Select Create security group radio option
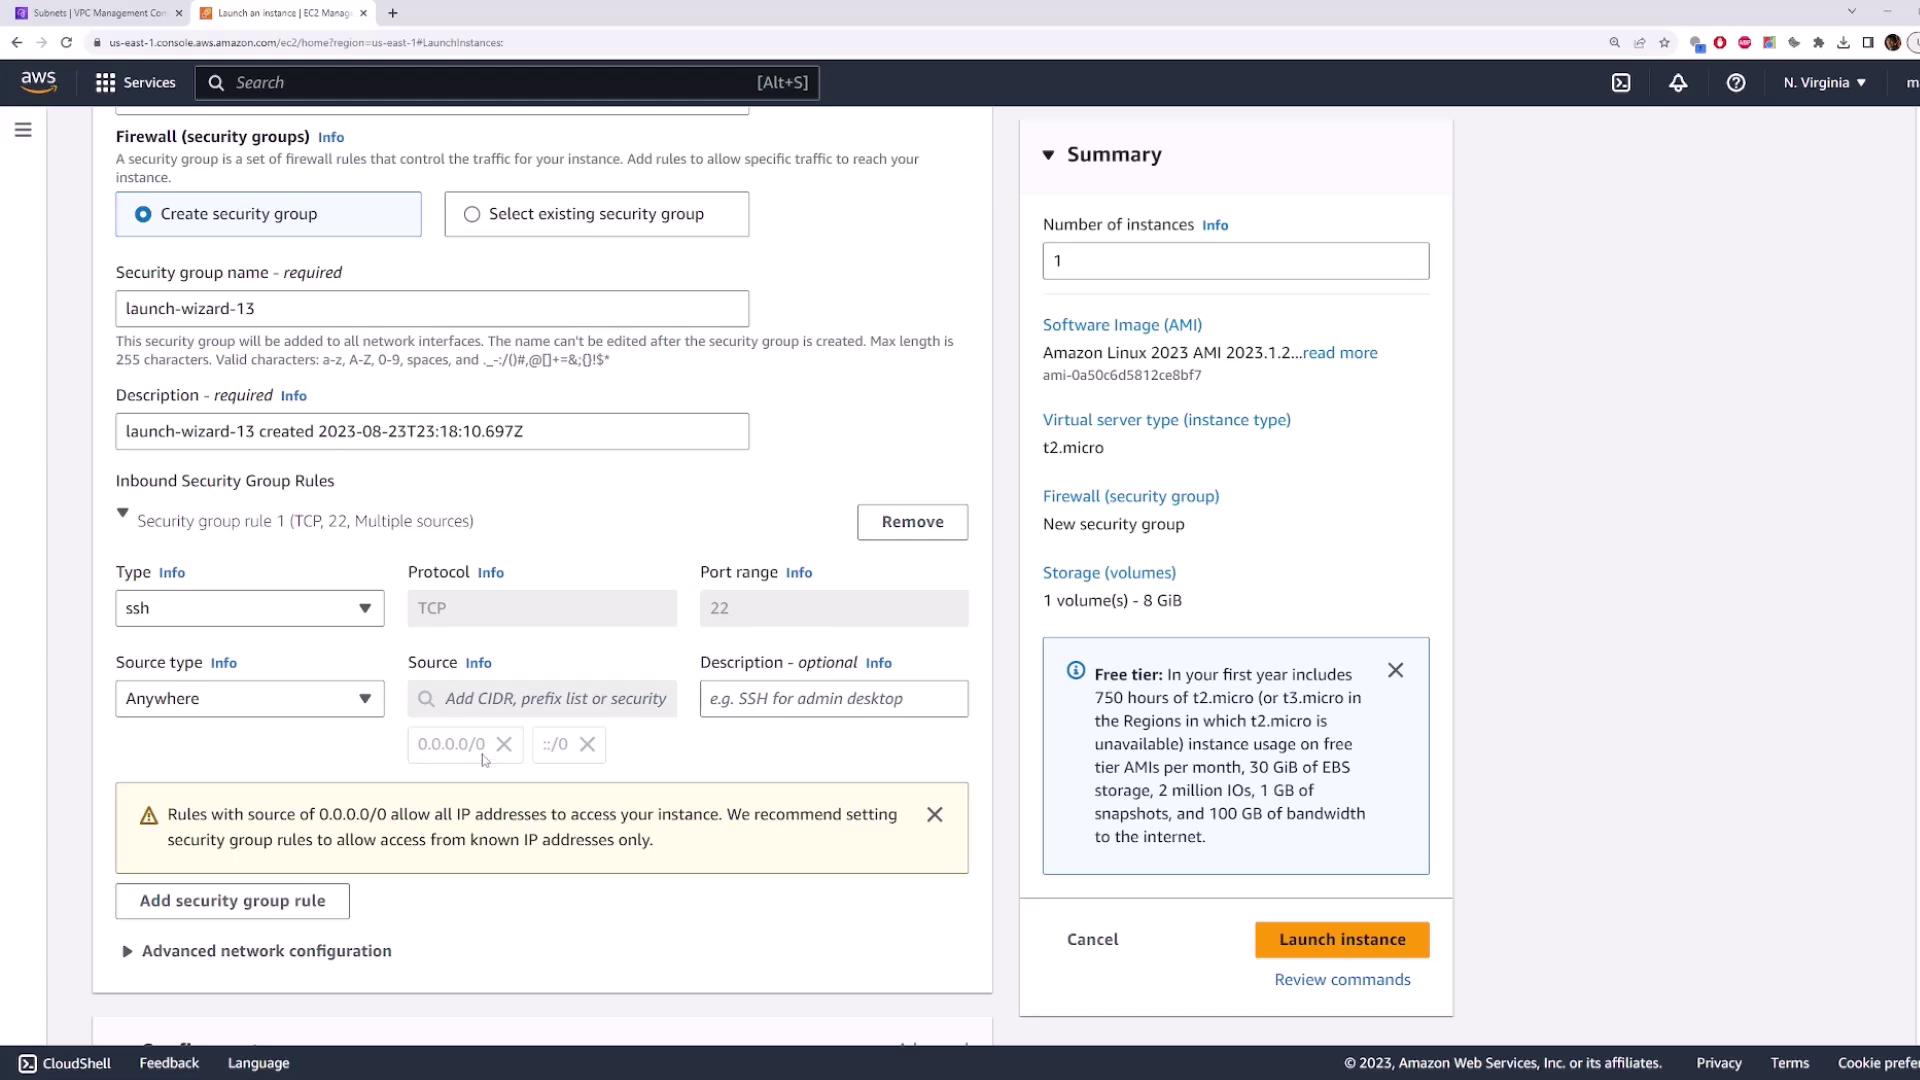The width and height of the screenshot is (1920, 1080). pyautogui.click(x=143, y=214)
